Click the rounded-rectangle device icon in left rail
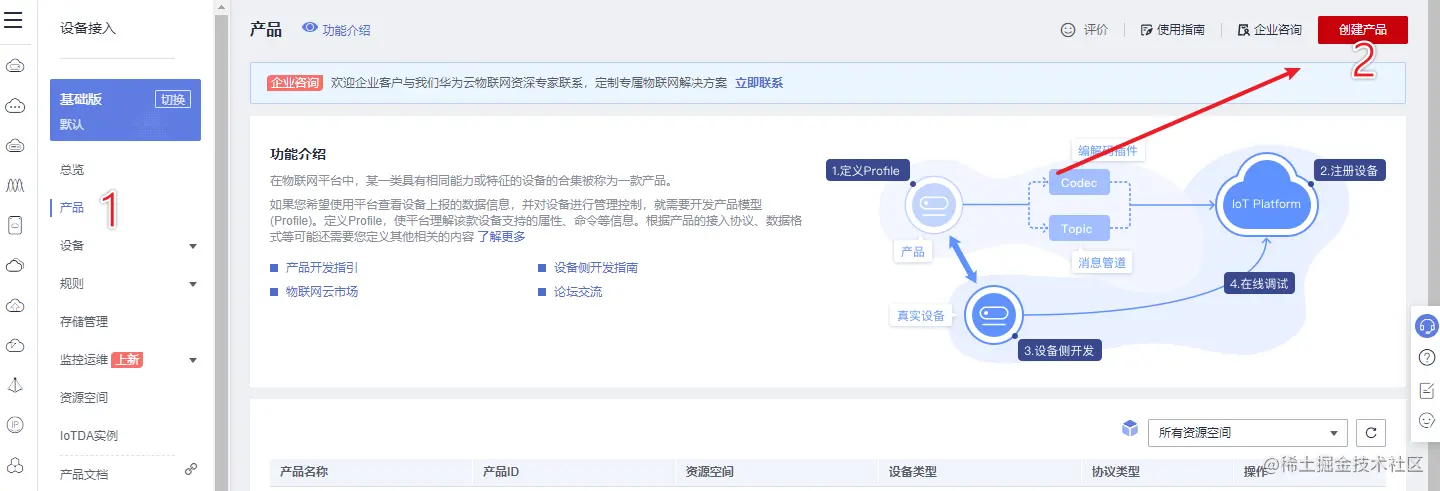1440x491 pixels. pos(15,226)
